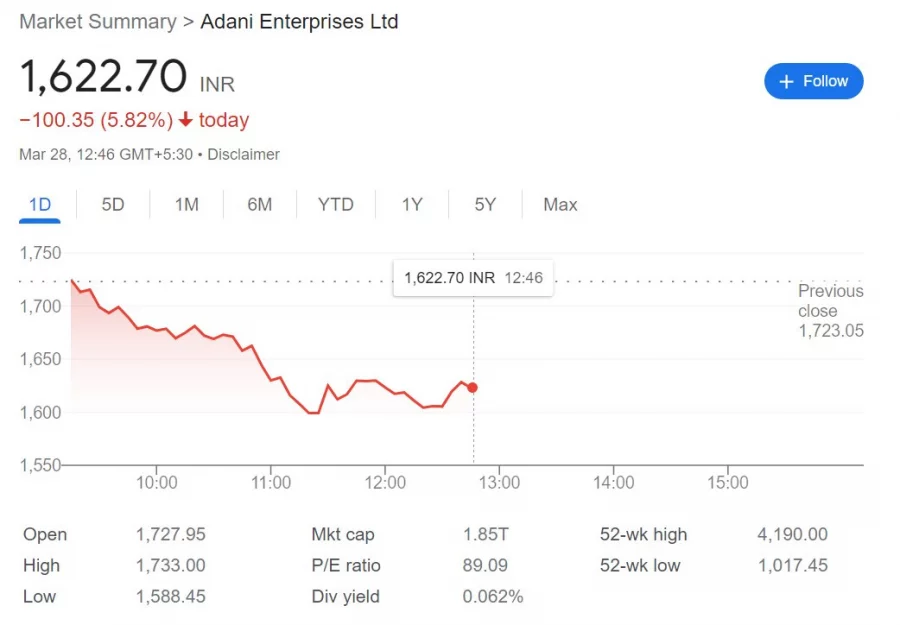Screen dimensions: 900x625
Task: Click the red data point marker on the chart
Action: pos(472,387)
